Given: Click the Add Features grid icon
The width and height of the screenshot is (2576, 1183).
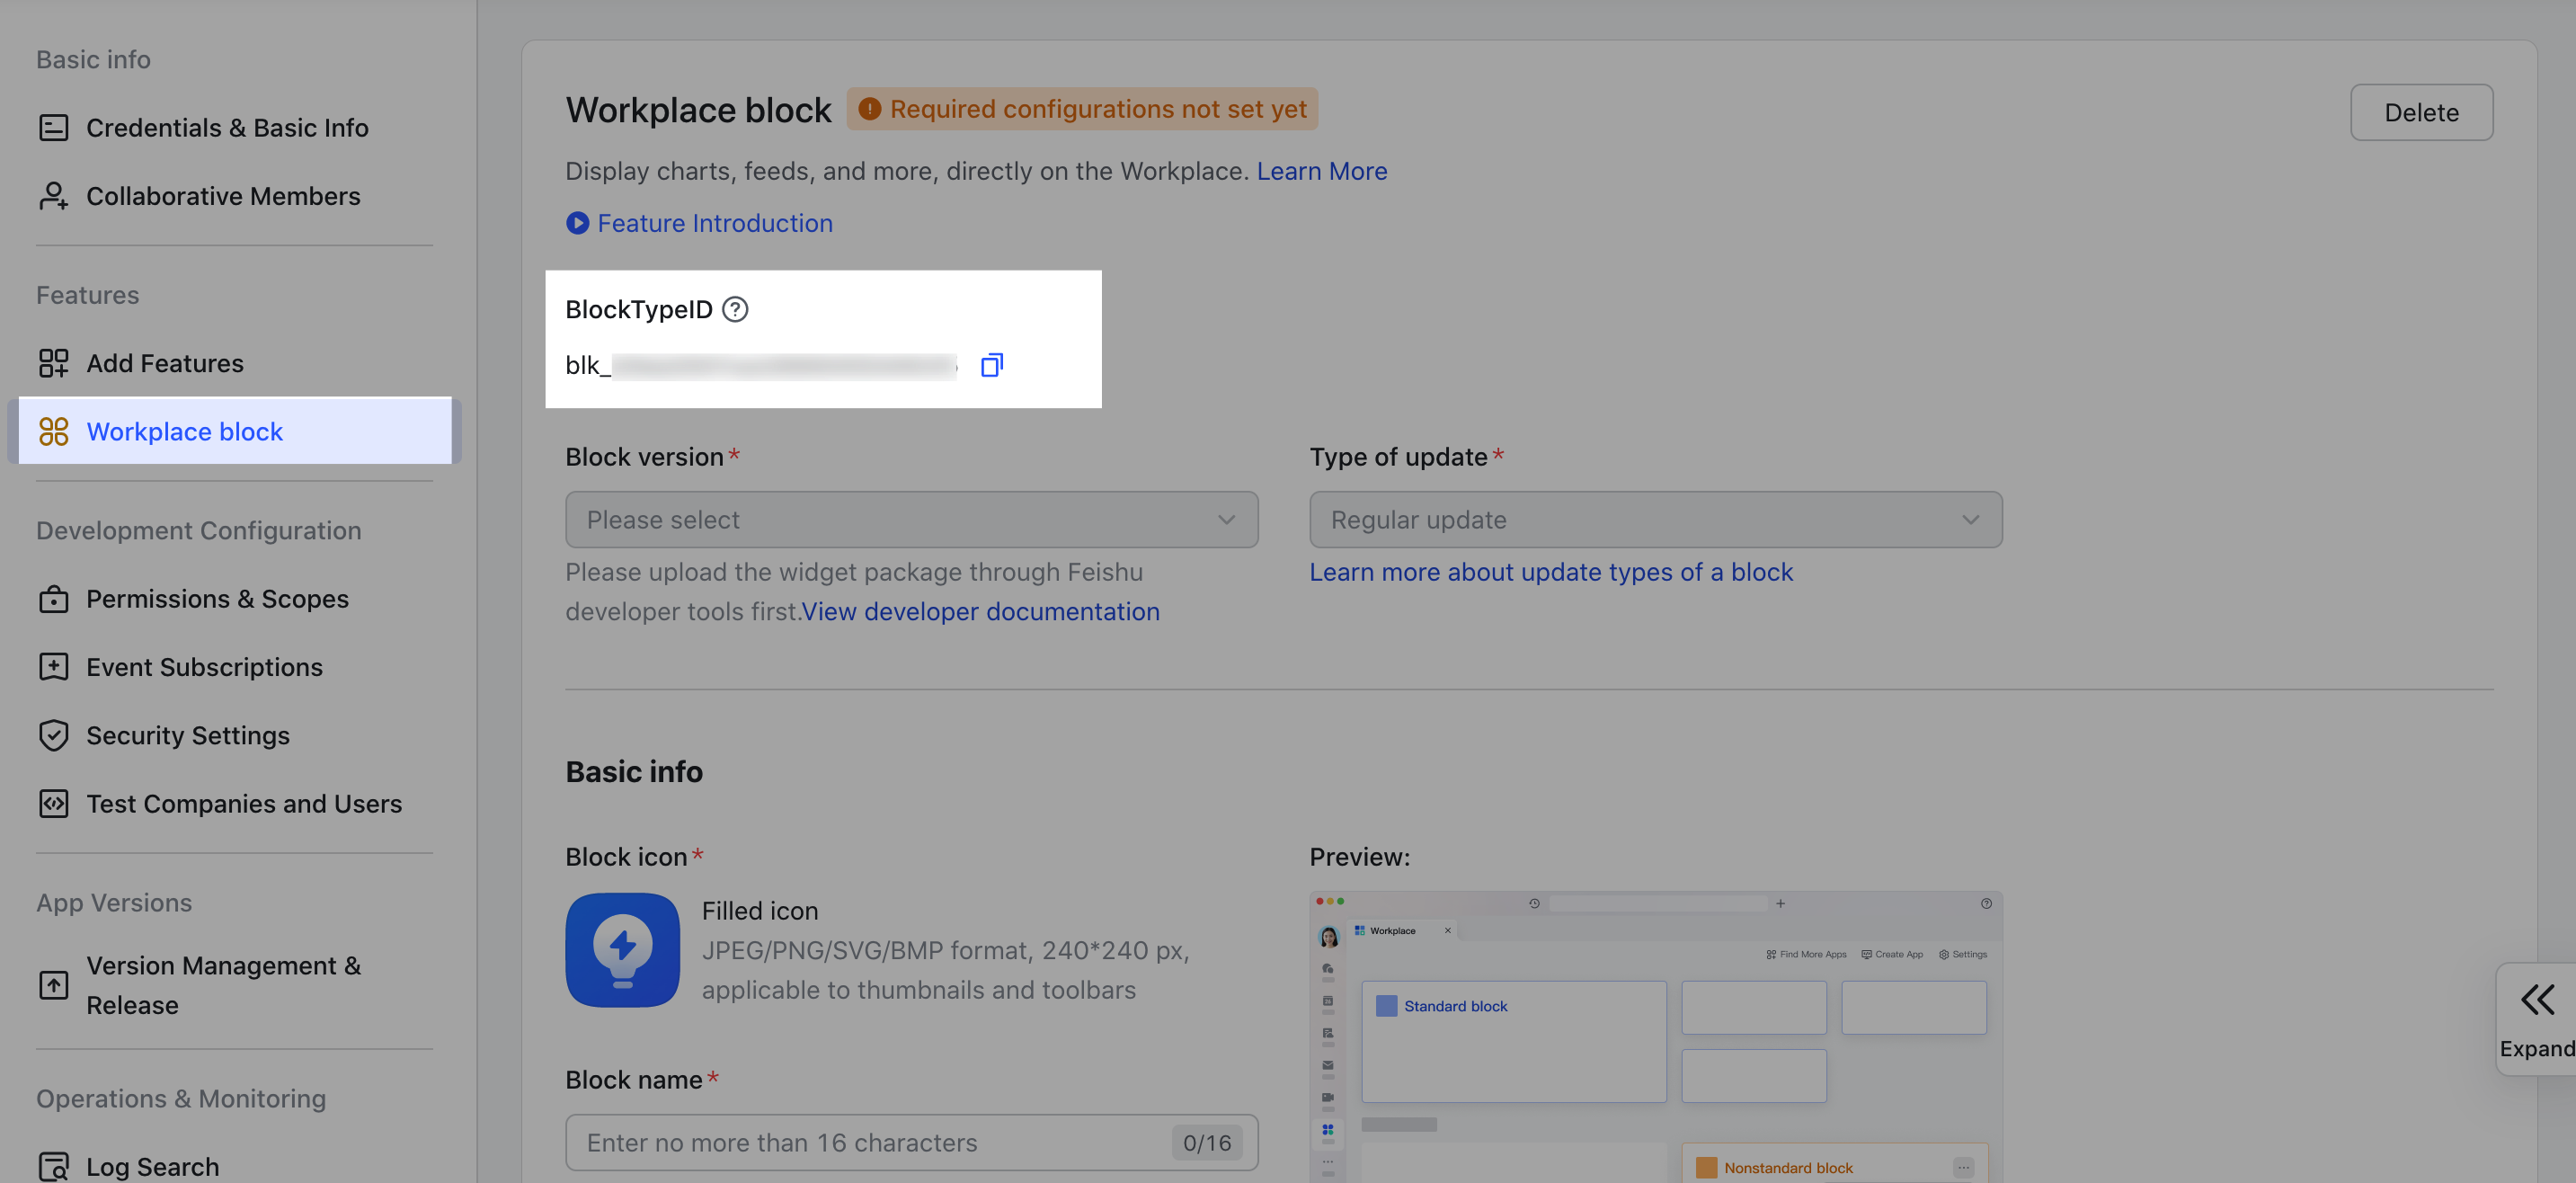Looking at the screenshot, I should pos(53,363).
